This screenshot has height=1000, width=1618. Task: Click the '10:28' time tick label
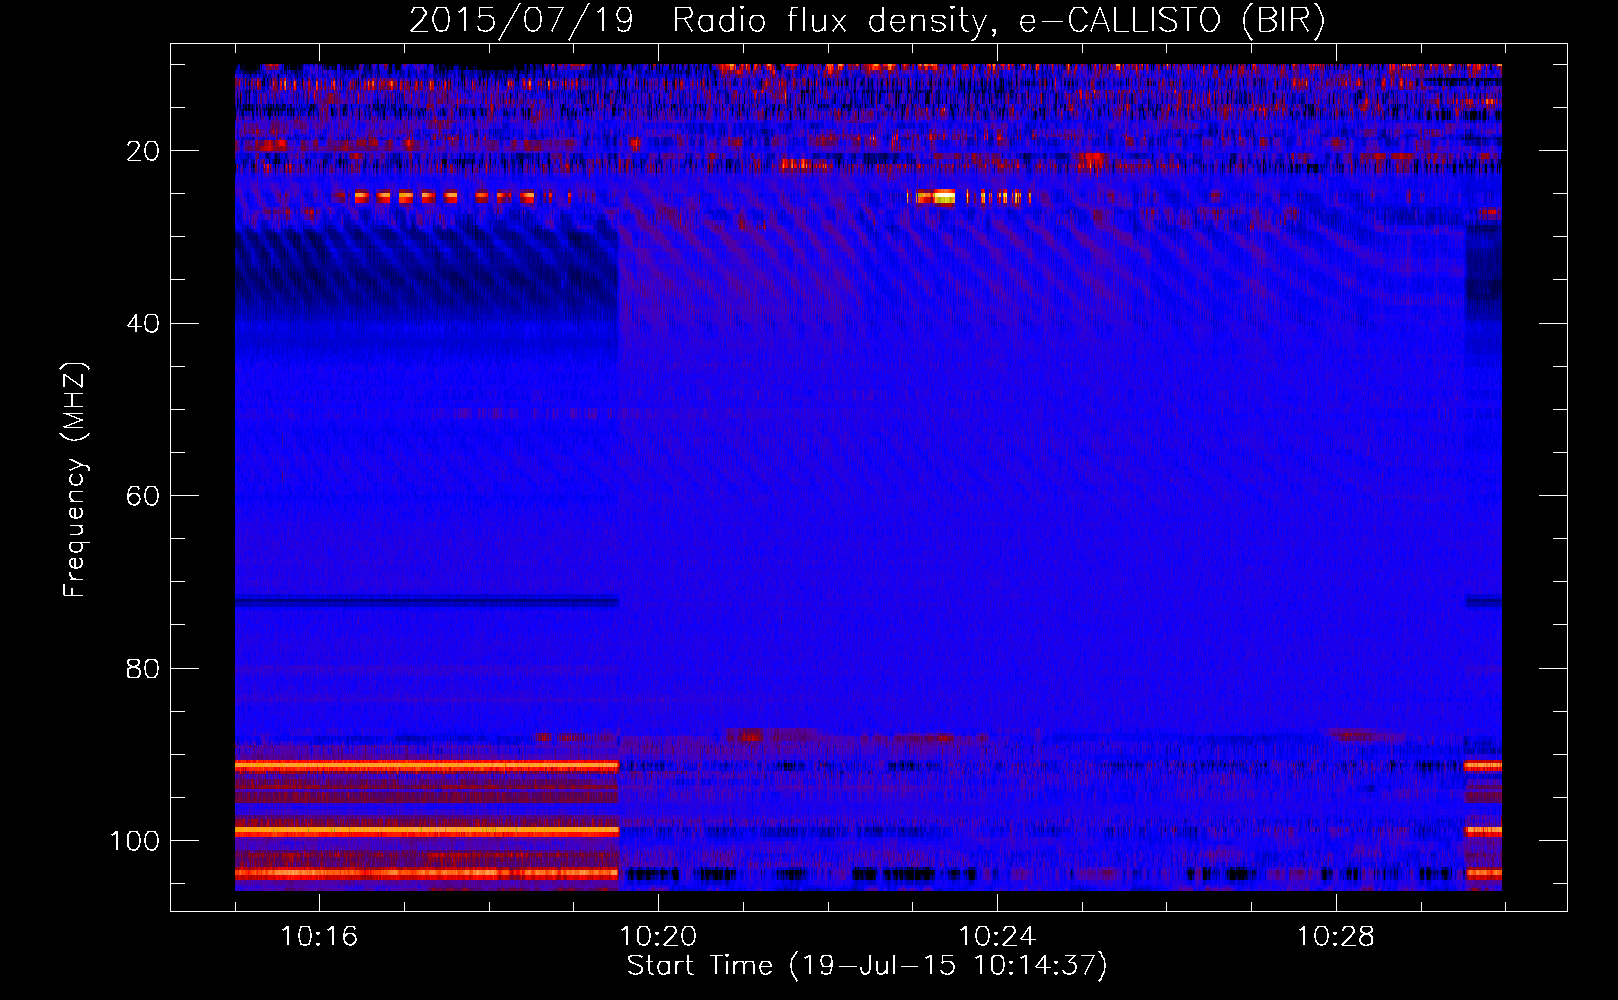(x=1336, y=937)
